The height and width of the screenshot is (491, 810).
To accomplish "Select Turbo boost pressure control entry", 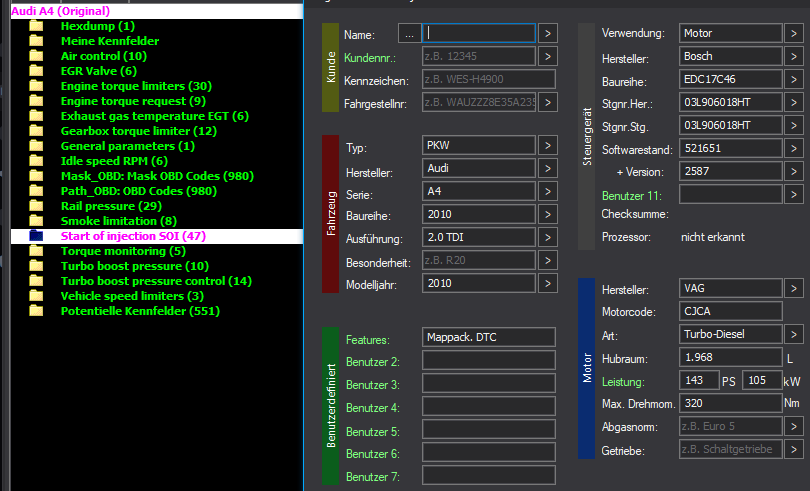I will click(x=156, y=281).
